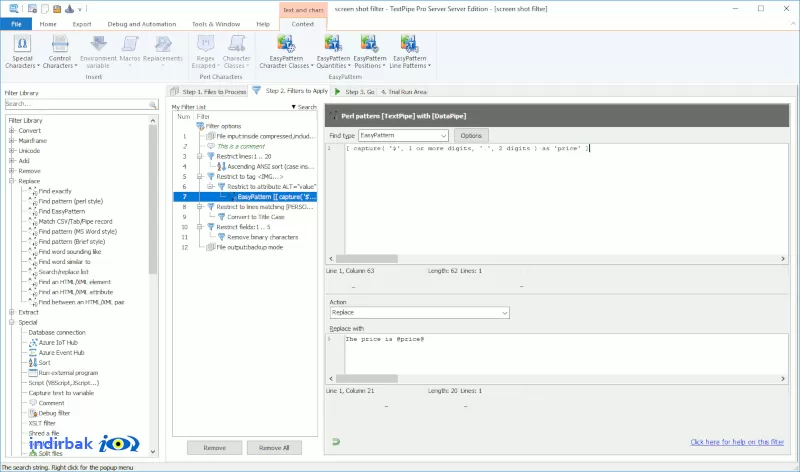Expand the Extract library node
The image size is (800, 472).
coord(12,312)
